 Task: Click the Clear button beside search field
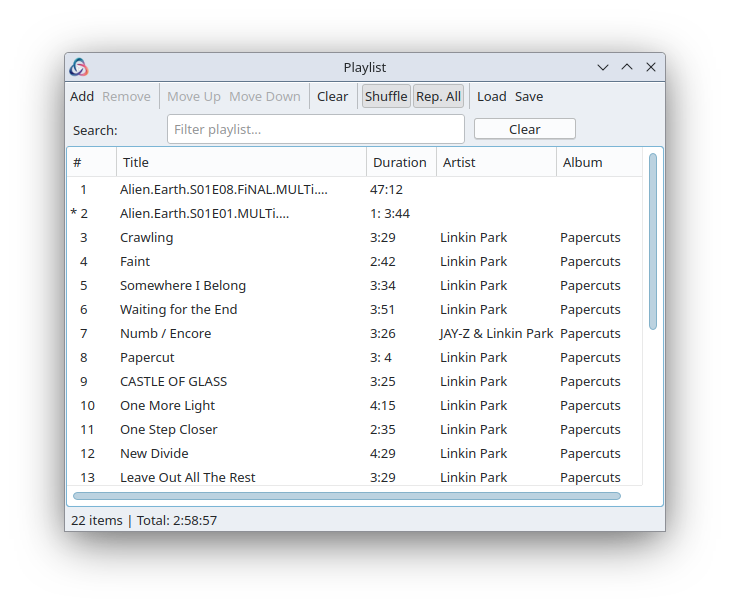pos(525,129)
